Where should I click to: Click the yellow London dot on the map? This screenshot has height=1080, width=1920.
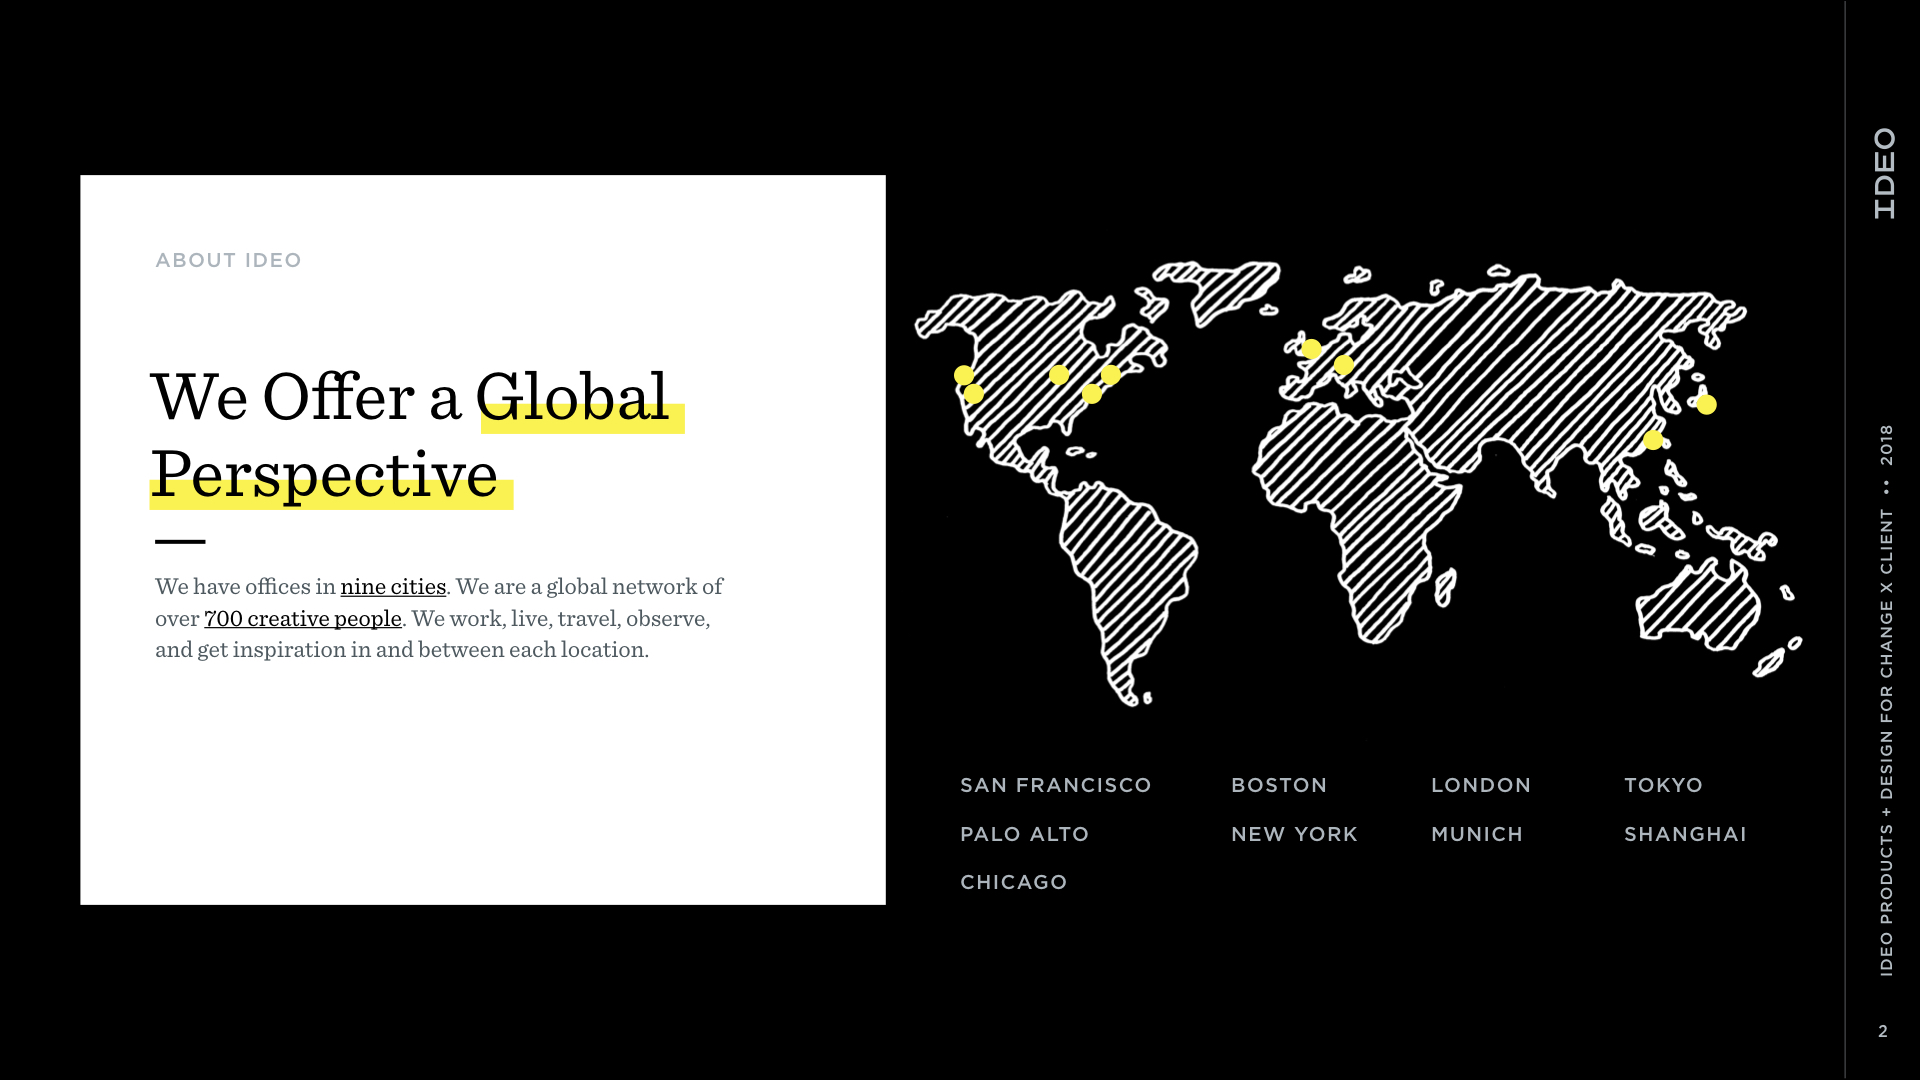point(1312,349)
